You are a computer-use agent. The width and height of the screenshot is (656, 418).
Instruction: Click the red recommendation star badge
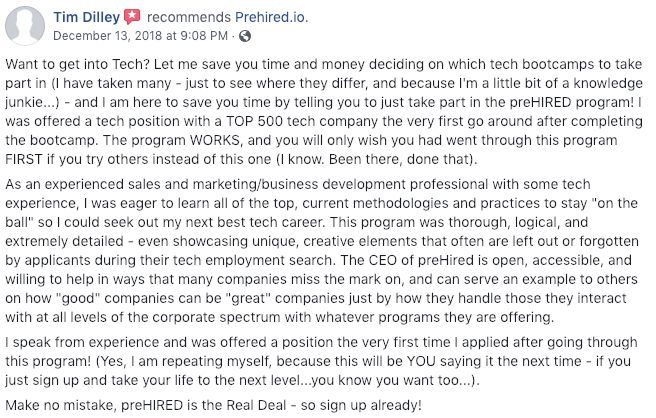[x=131, y=17]
